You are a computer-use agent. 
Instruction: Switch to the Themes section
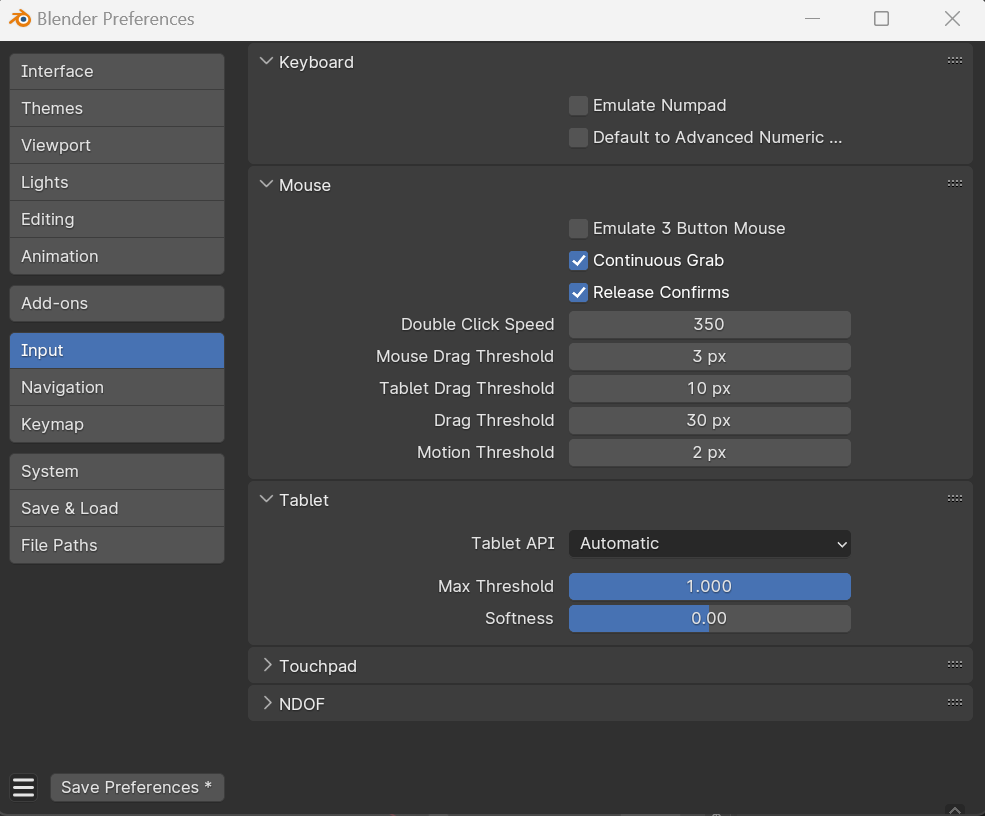pyautogui.click(x=117, y=108)
